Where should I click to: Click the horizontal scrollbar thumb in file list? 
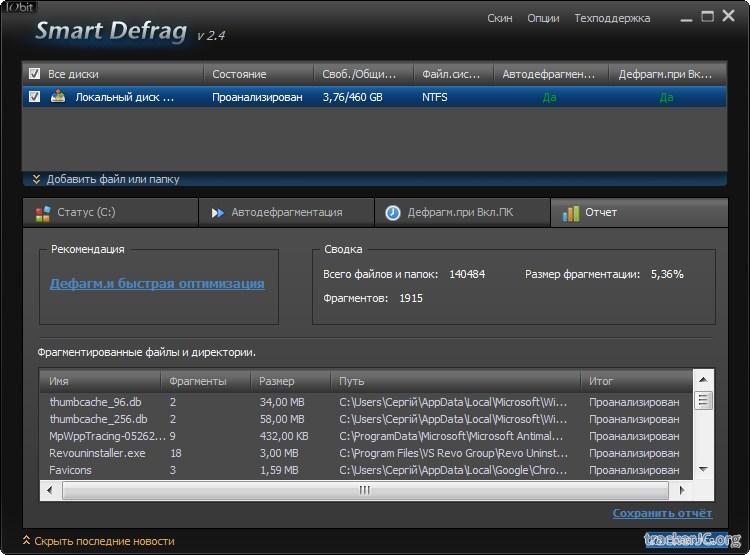point(365,490)
